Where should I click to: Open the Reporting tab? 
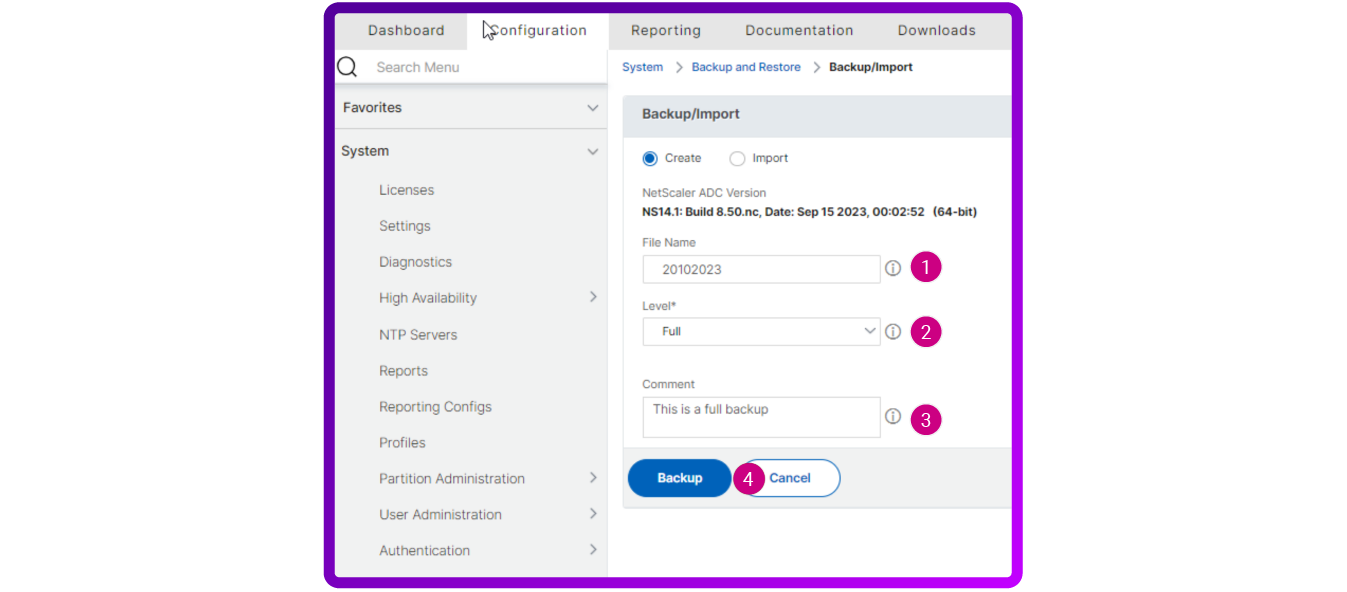pos(666,30)
